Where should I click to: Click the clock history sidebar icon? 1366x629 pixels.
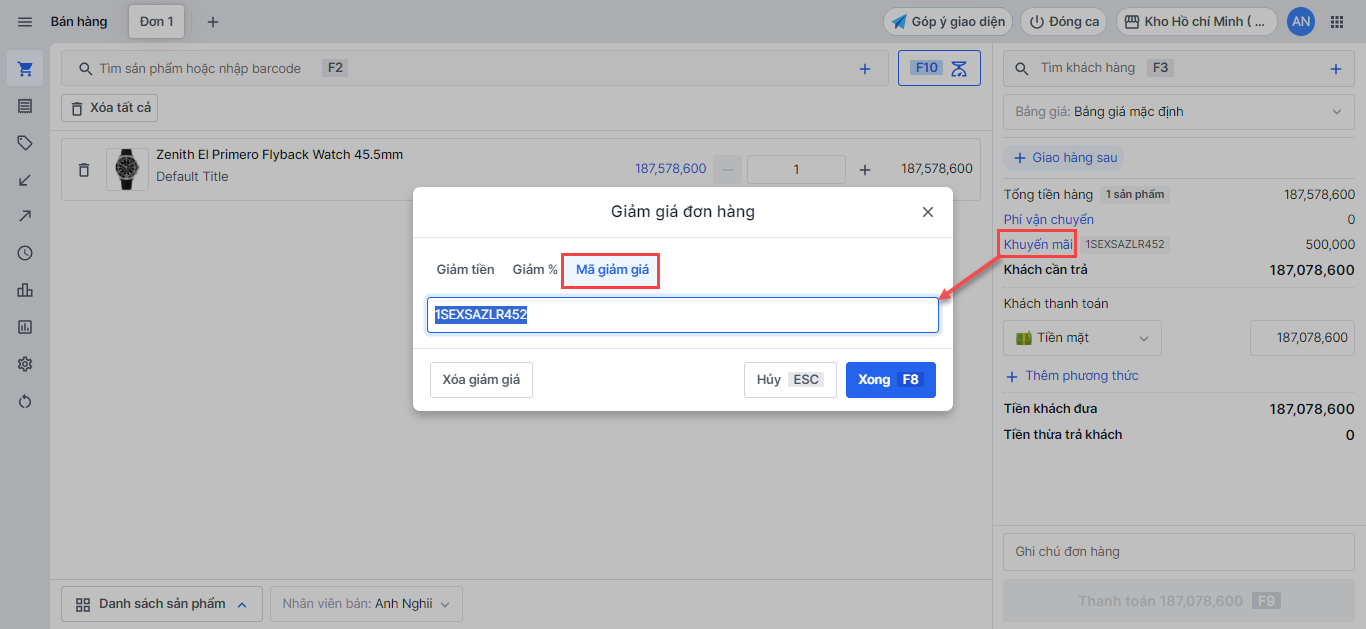tap(25, 254)
